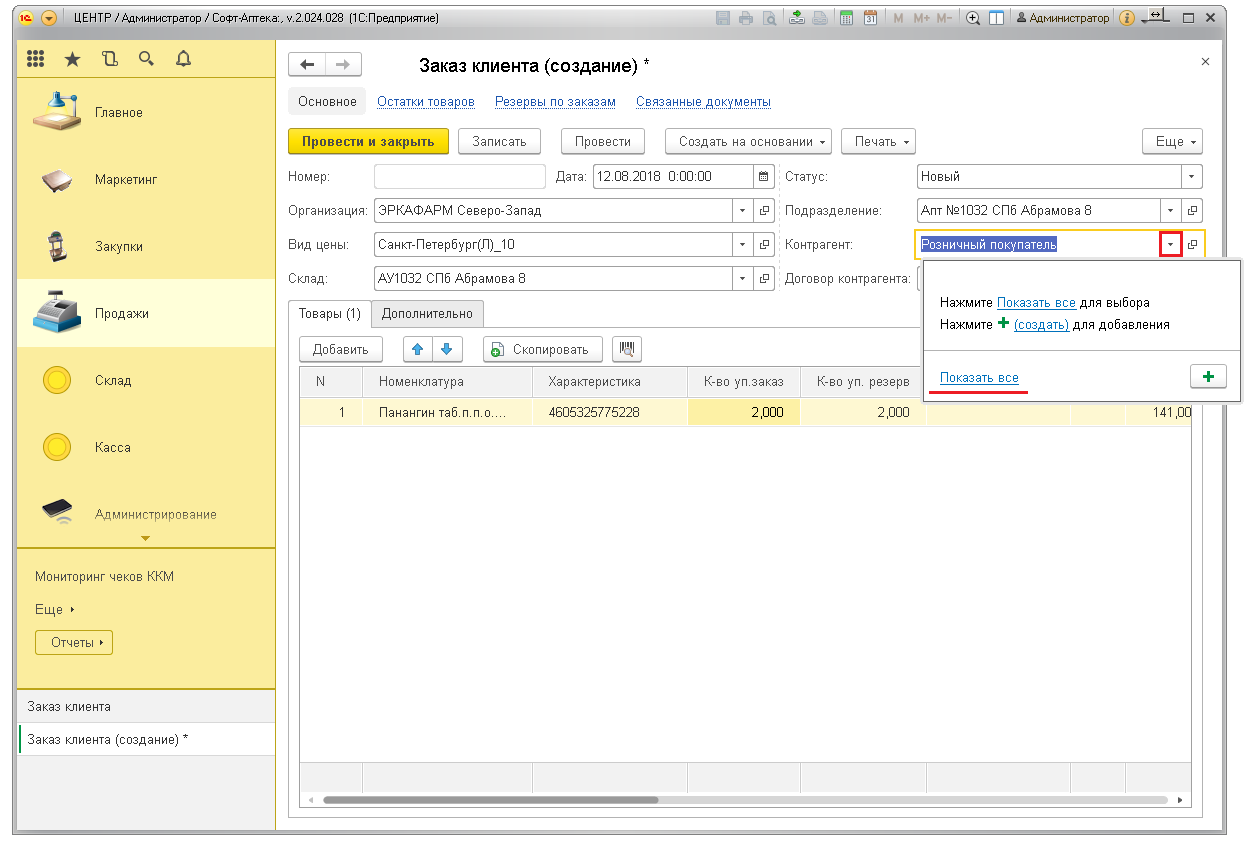The width and height of the screenshot is (1245, 843).
Task: Click the notifications bell icon
Action: [183, 60]
